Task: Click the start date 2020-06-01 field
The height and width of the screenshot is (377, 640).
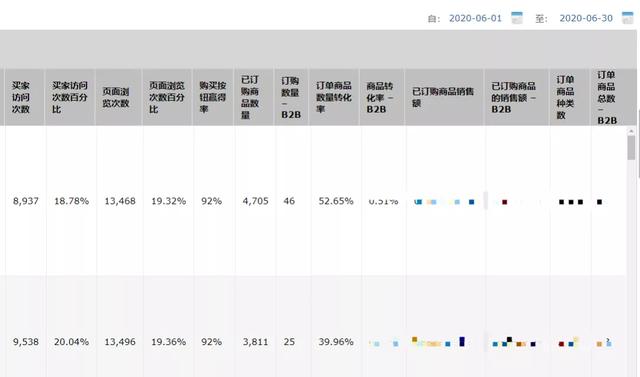Action: click(x=475, y=18)
